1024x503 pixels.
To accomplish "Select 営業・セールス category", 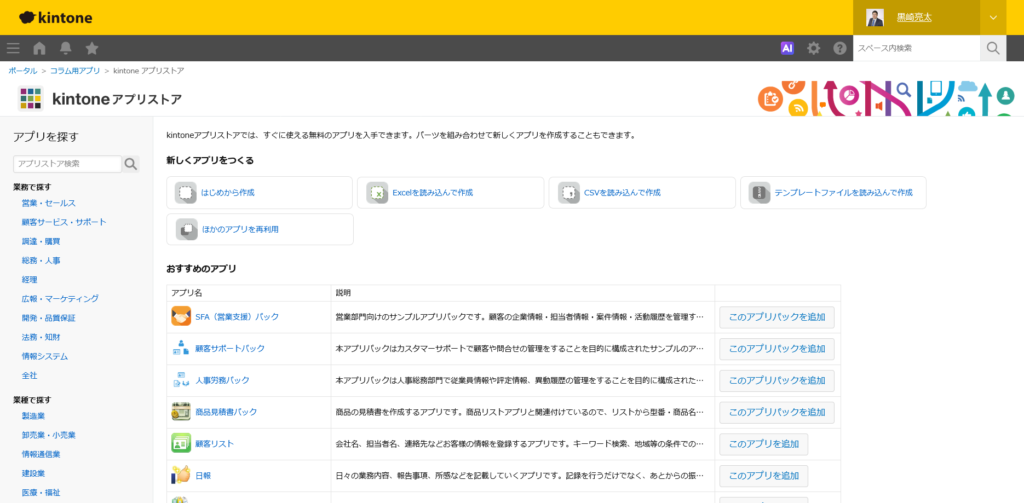I will click(x=48, y=203).
